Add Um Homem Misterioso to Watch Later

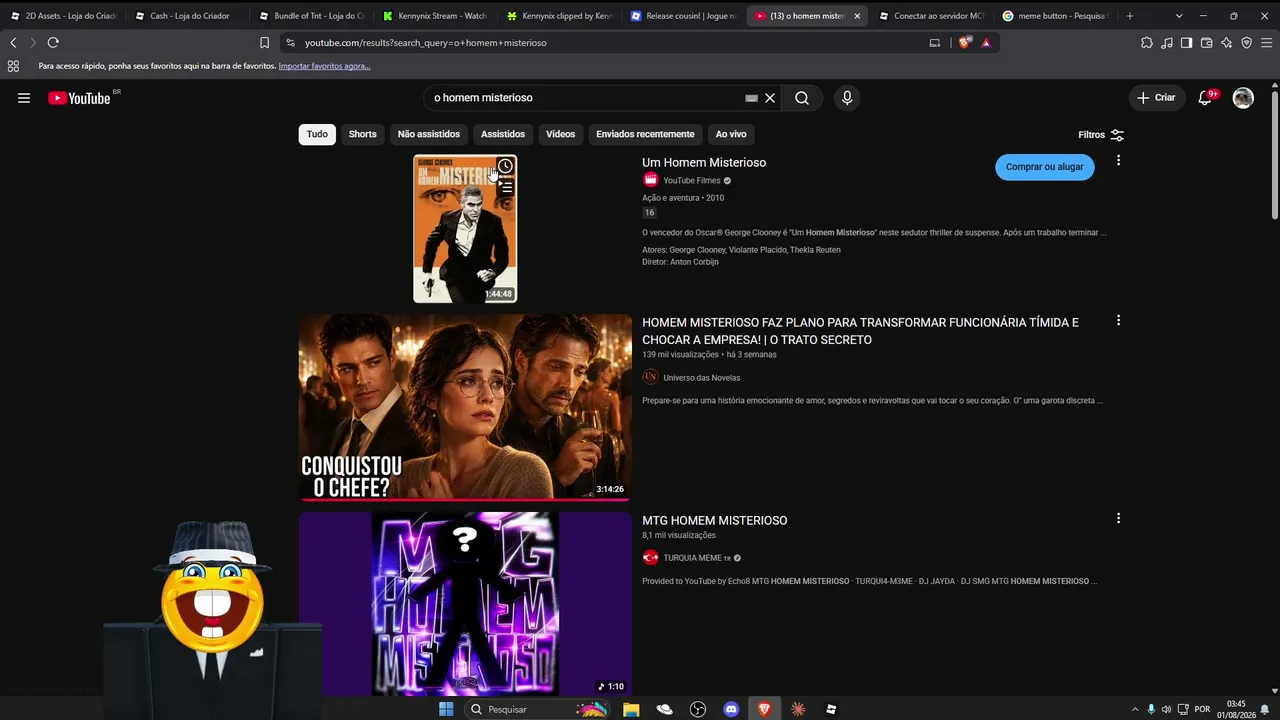(x=505, y=167)
